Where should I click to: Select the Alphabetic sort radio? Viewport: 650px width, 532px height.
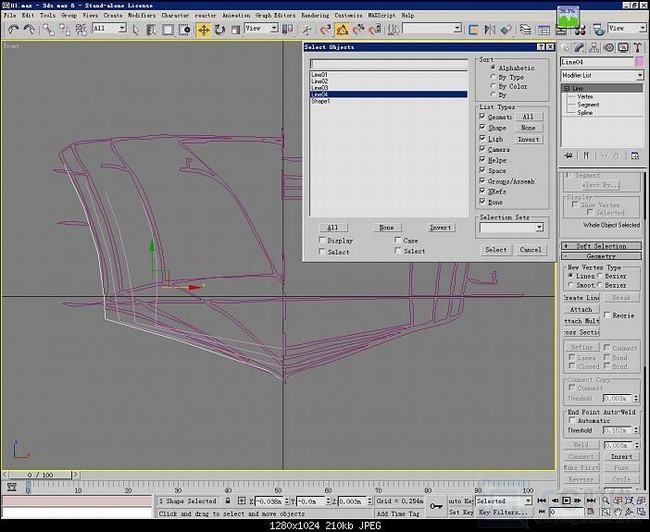point(493,67)
